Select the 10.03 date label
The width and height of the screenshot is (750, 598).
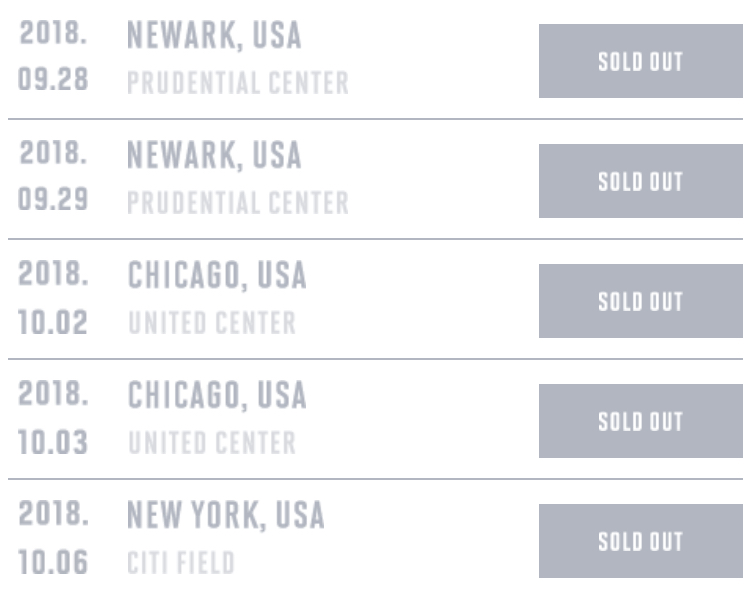click(x=53, y=443)
